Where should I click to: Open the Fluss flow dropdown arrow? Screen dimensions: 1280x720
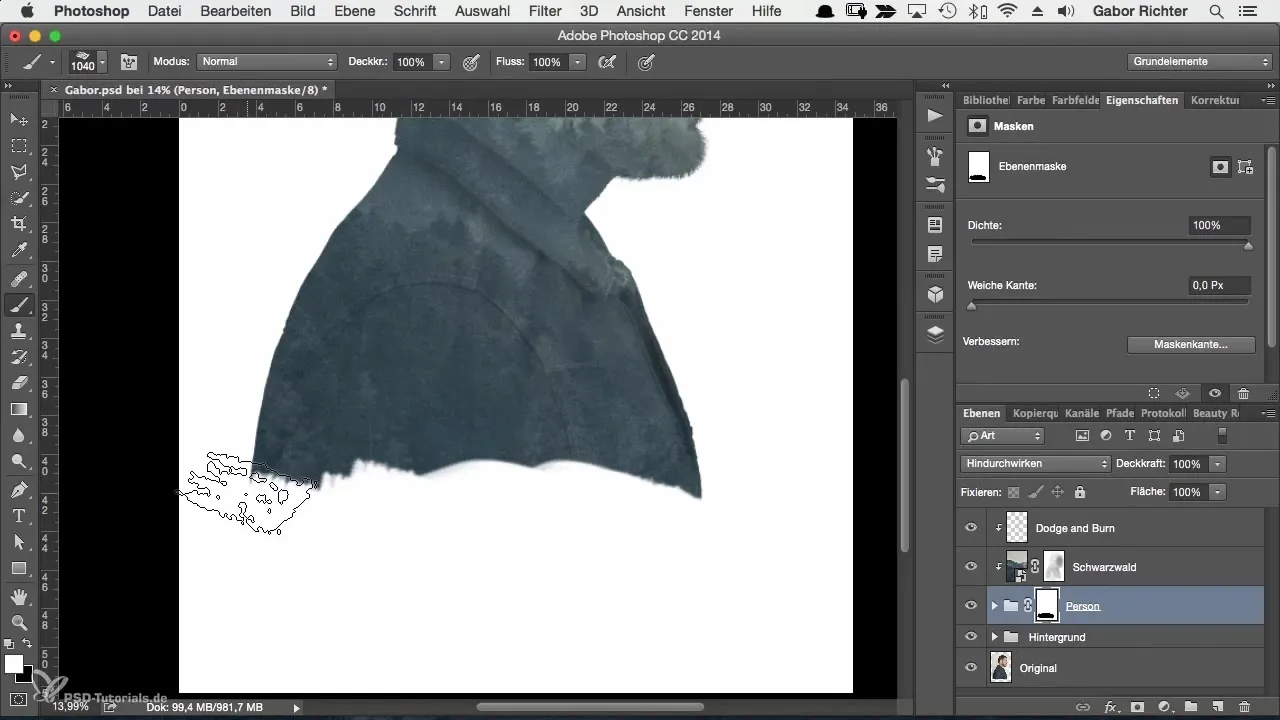pos(577,62)
